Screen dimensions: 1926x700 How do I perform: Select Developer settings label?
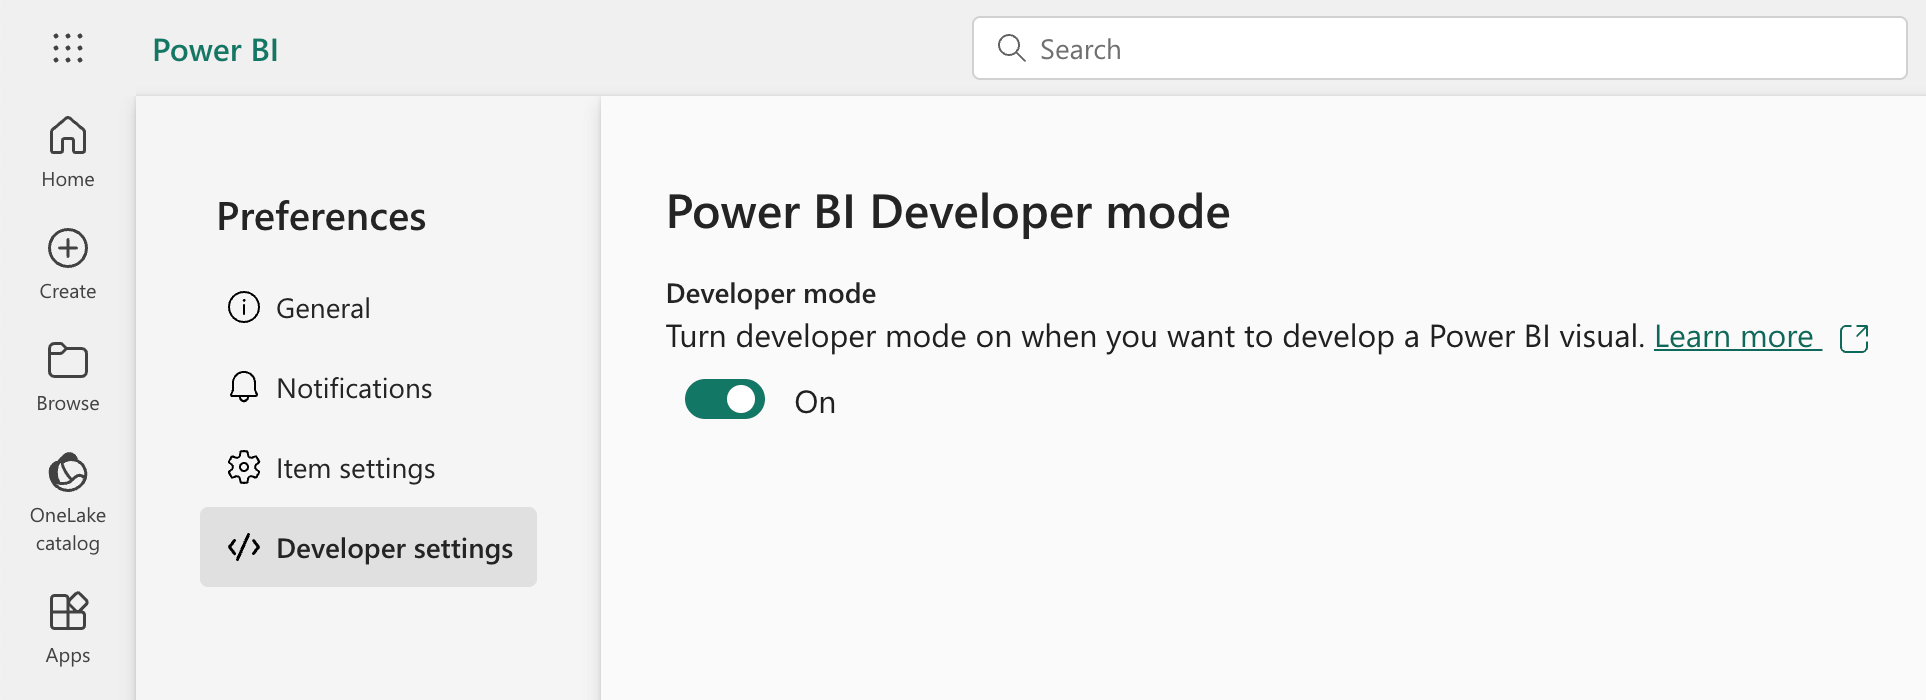point(394,548)
